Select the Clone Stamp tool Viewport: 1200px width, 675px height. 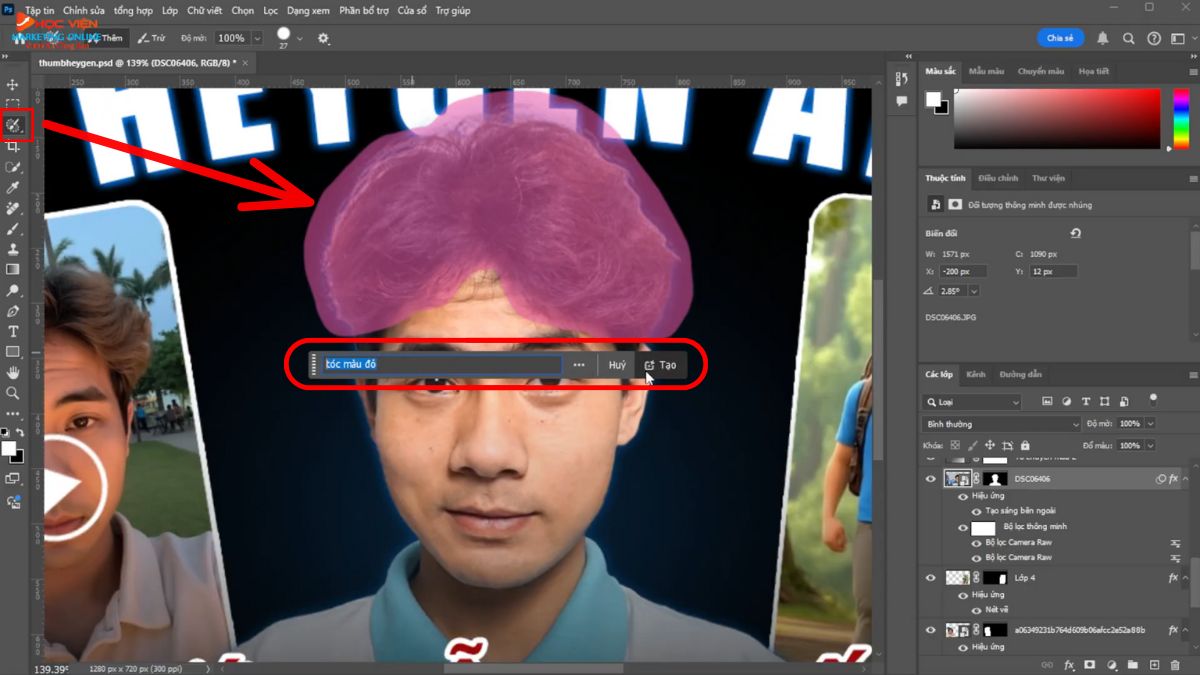(13, 249)
